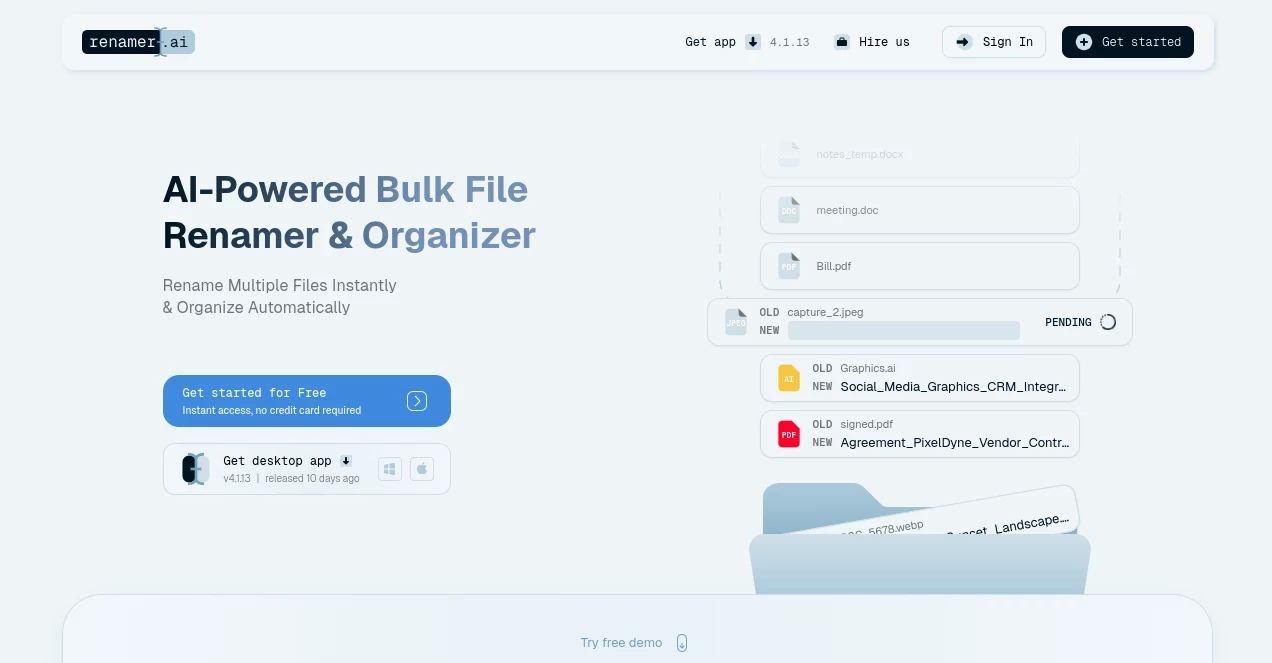Click the download arrow next to Get app

point(753,42)
